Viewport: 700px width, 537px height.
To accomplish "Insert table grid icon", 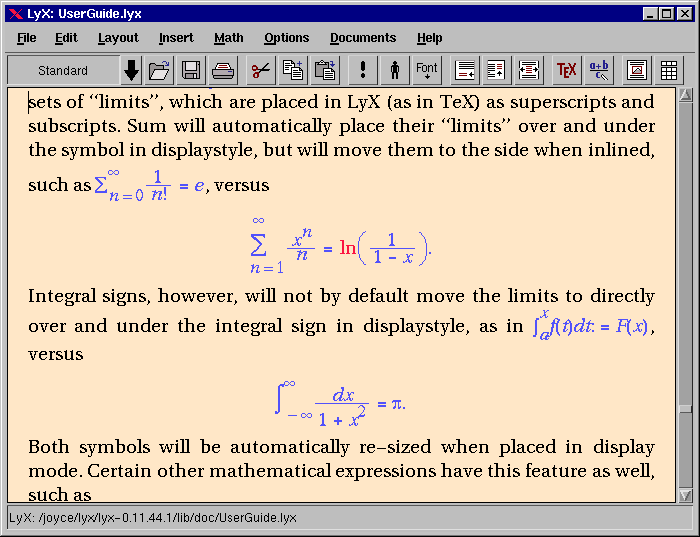I will 669,70.
